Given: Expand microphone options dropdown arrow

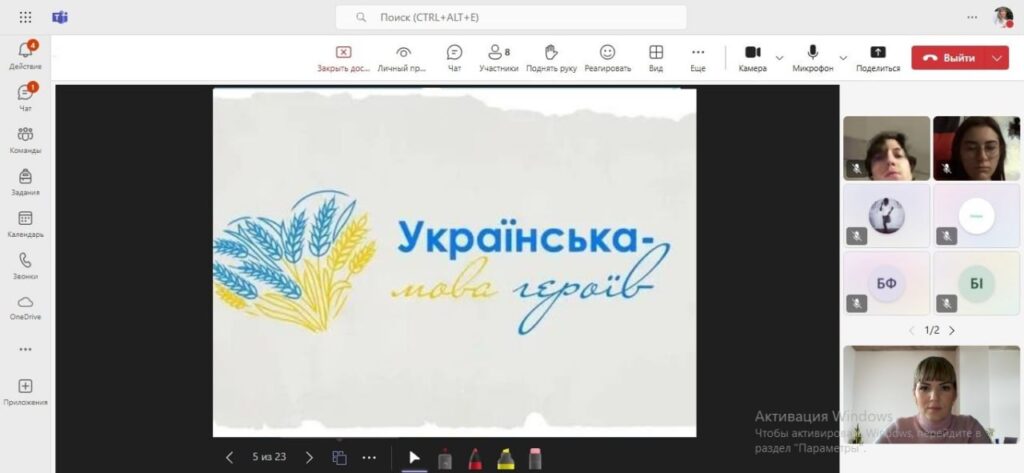Looking at the screenshot, I should pyautogui.click(x=843, y=58).
